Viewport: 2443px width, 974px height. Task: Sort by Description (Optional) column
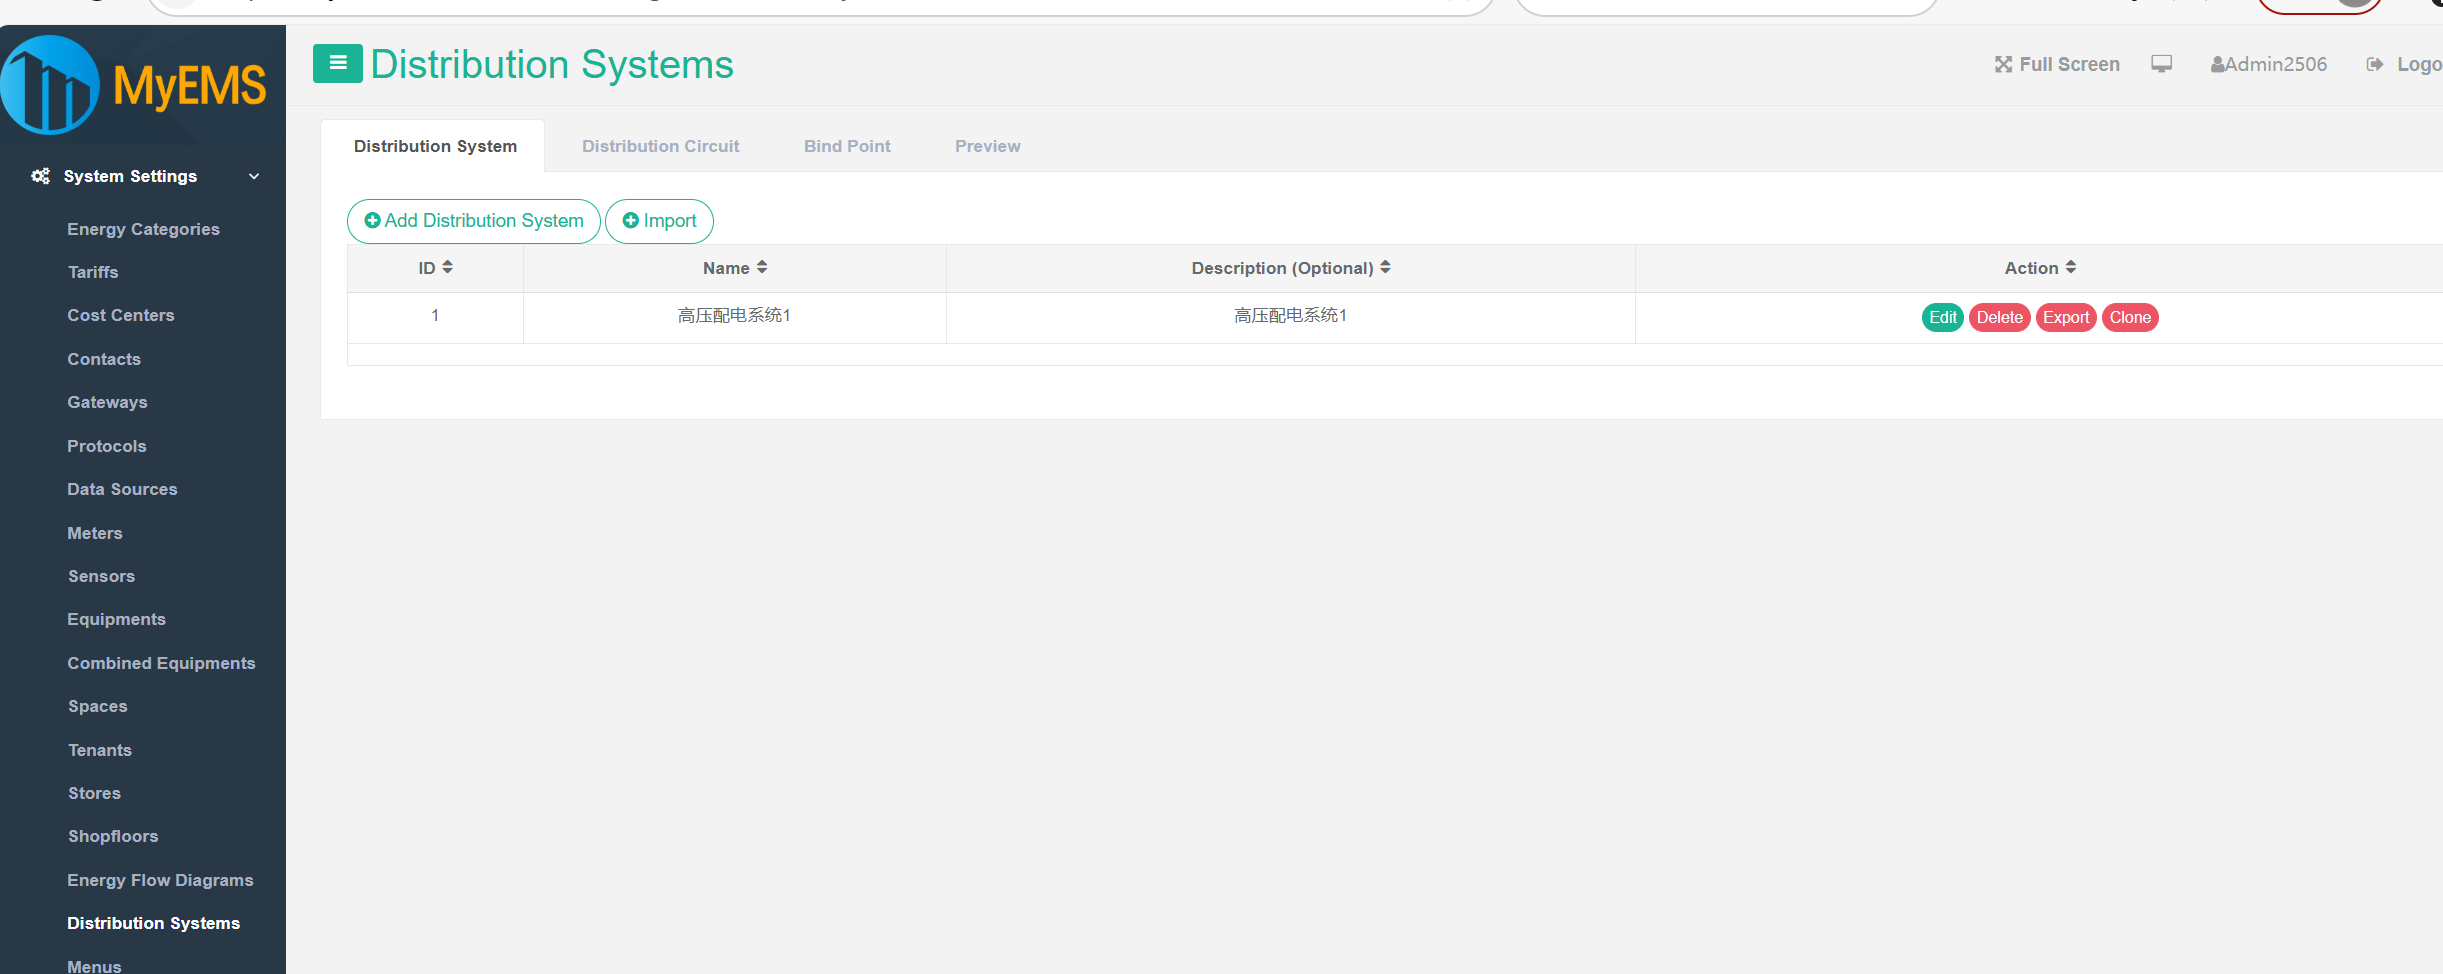click(x=1385, y=267)
